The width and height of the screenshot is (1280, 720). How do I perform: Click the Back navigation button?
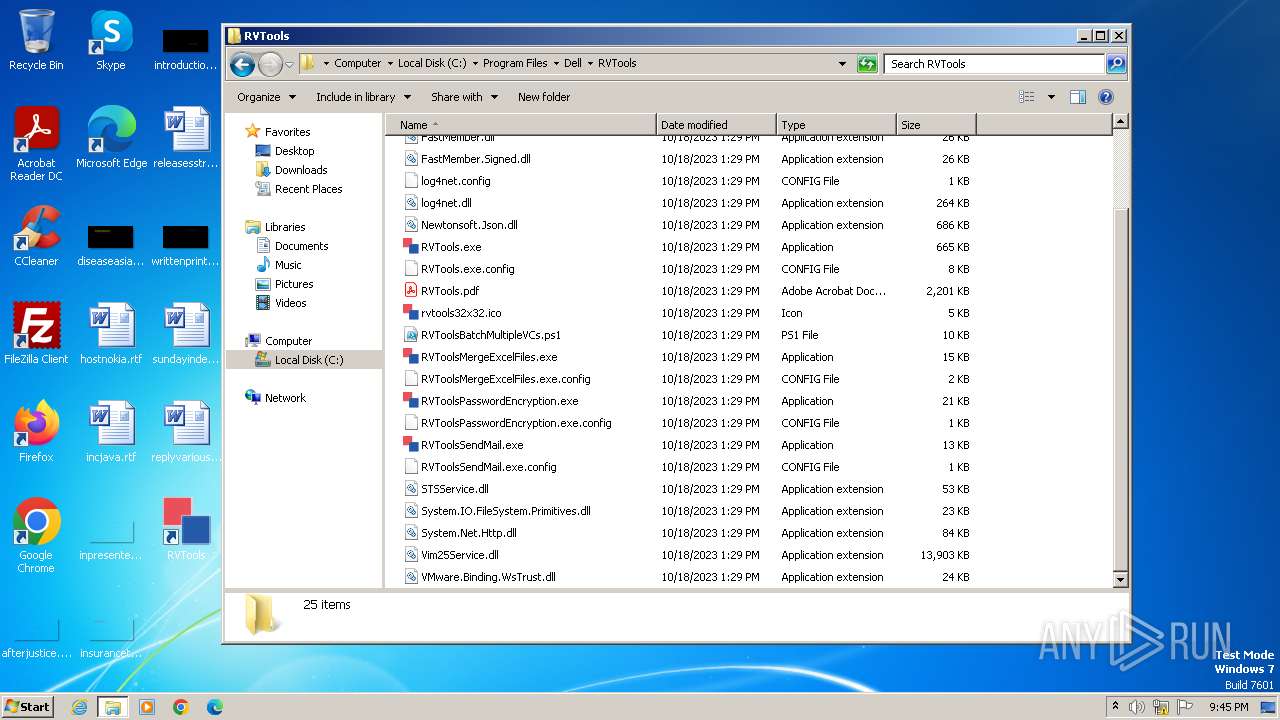(242, 64)
